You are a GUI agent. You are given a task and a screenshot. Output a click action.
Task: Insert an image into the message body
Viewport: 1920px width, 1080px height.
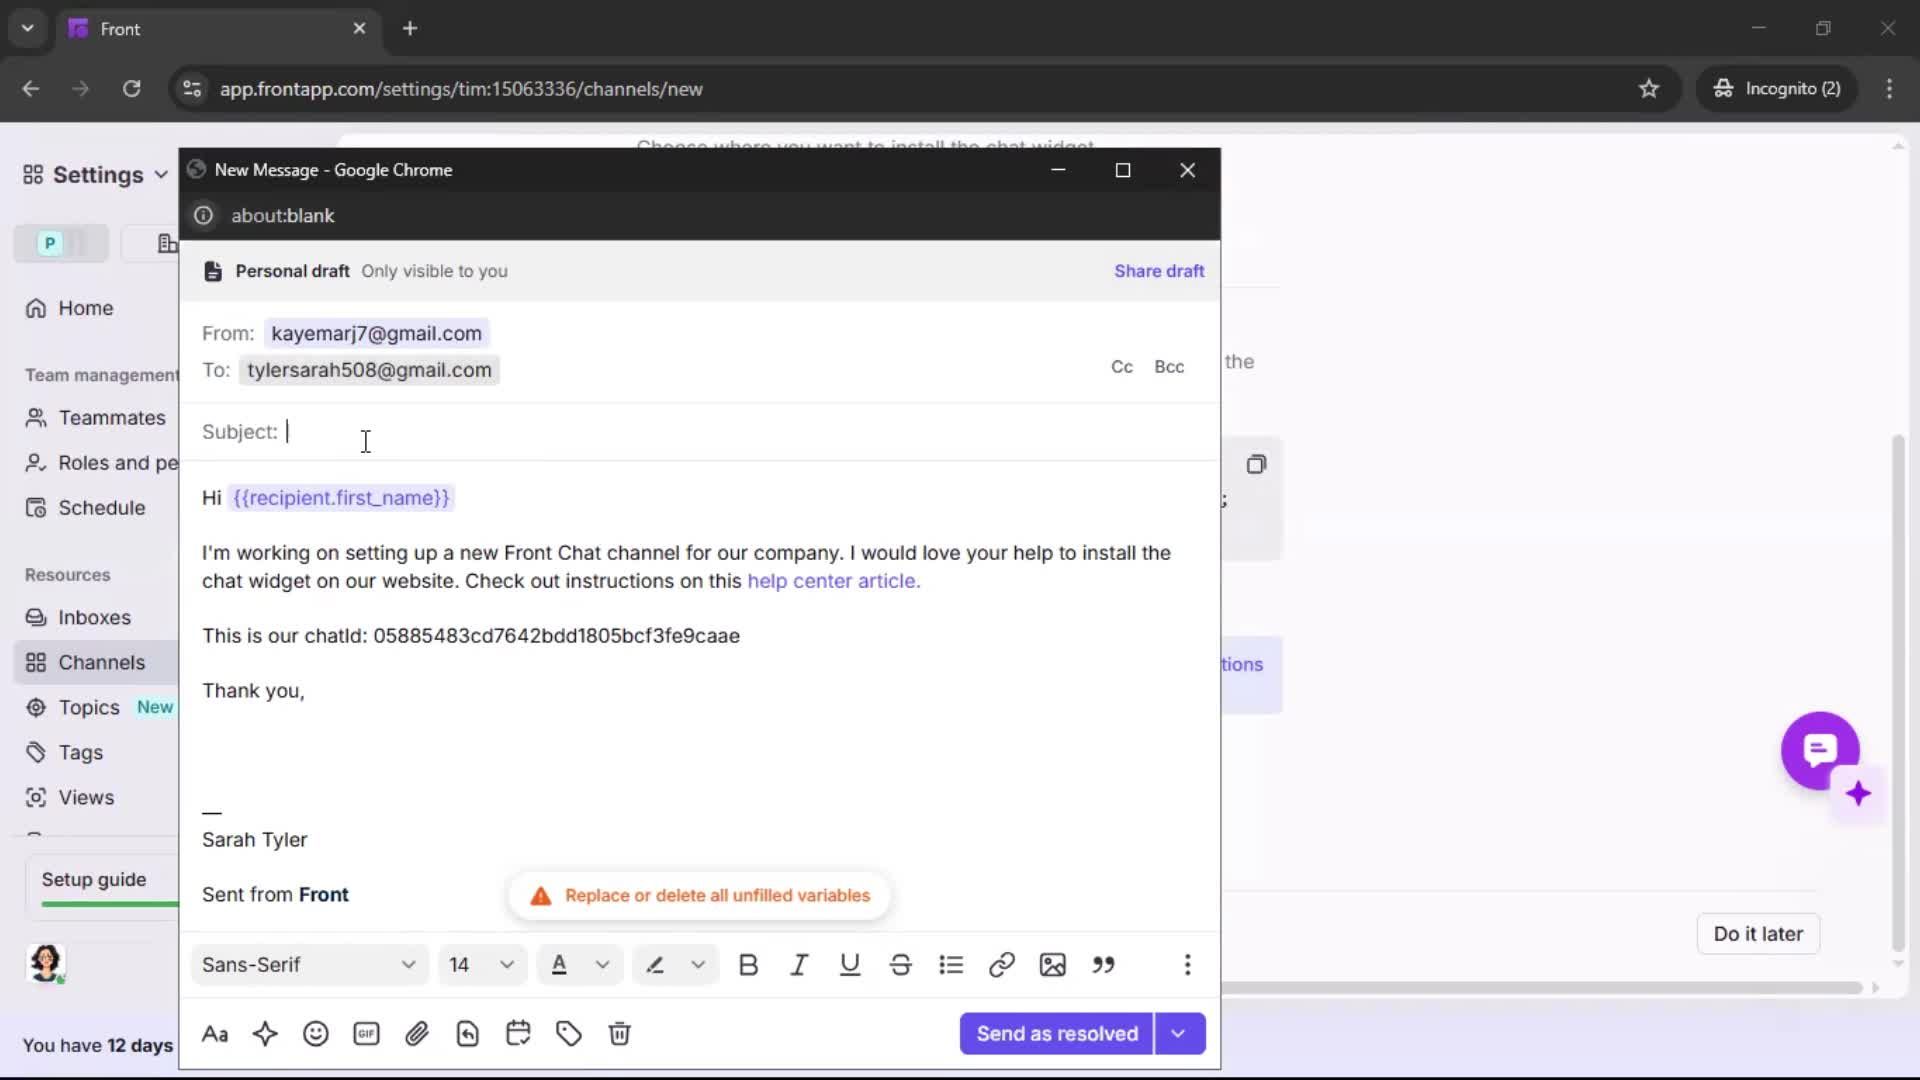click(x=1053, y=964)
